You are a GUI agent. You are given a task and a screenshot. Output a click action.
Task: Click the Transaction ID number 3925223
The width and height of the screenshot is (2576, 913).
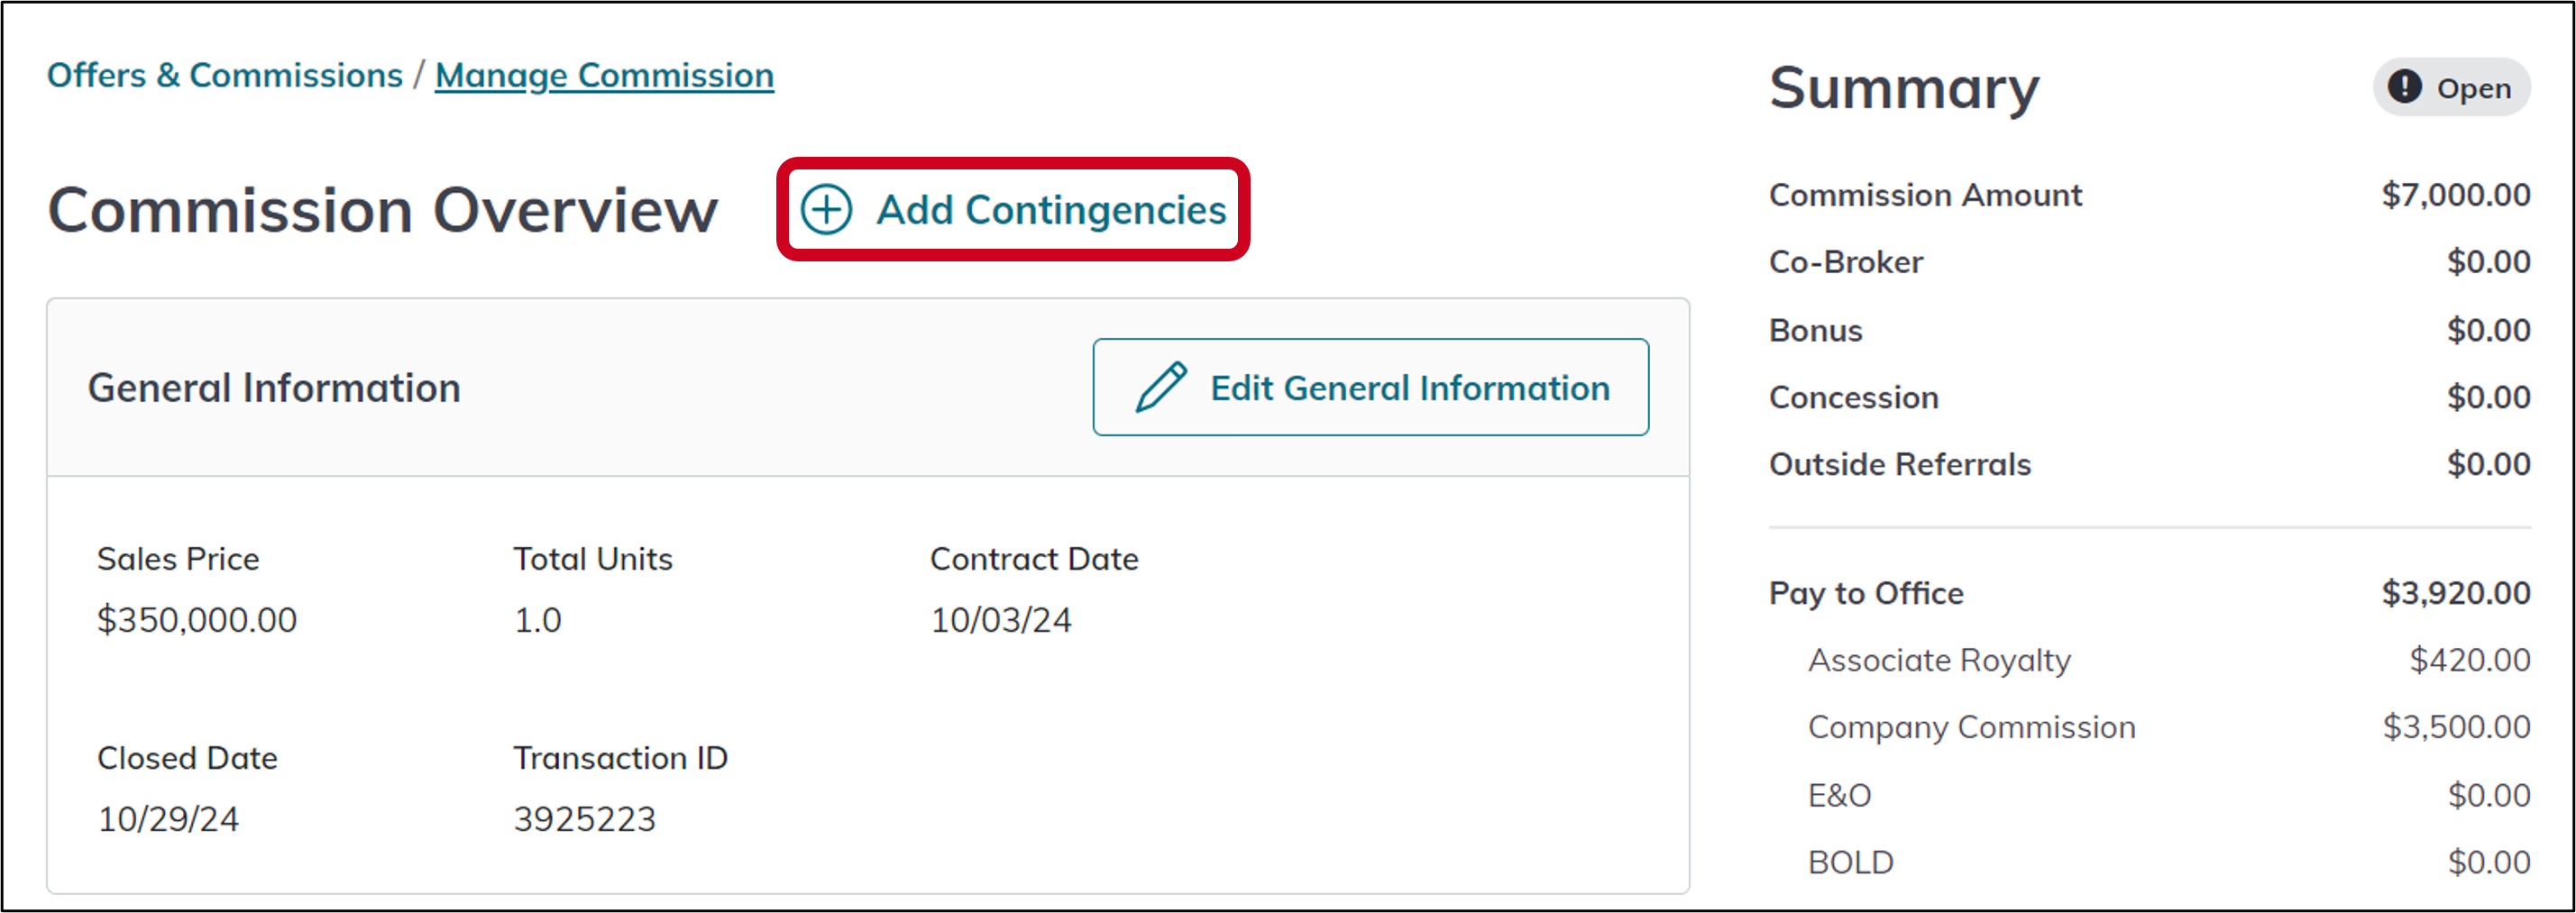tap(584, 819)
